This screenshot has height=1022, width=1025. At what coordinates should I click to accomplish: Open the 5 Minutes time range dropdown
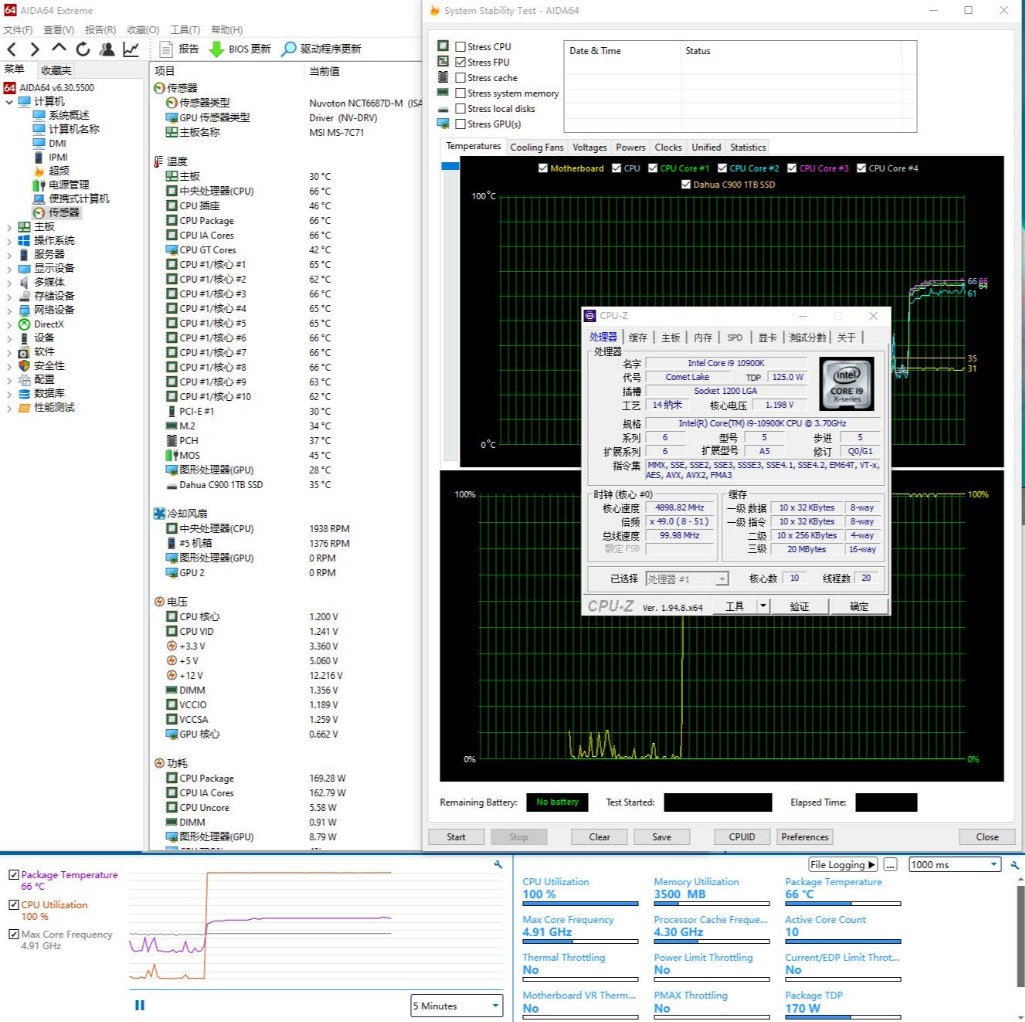(457, 1006)
